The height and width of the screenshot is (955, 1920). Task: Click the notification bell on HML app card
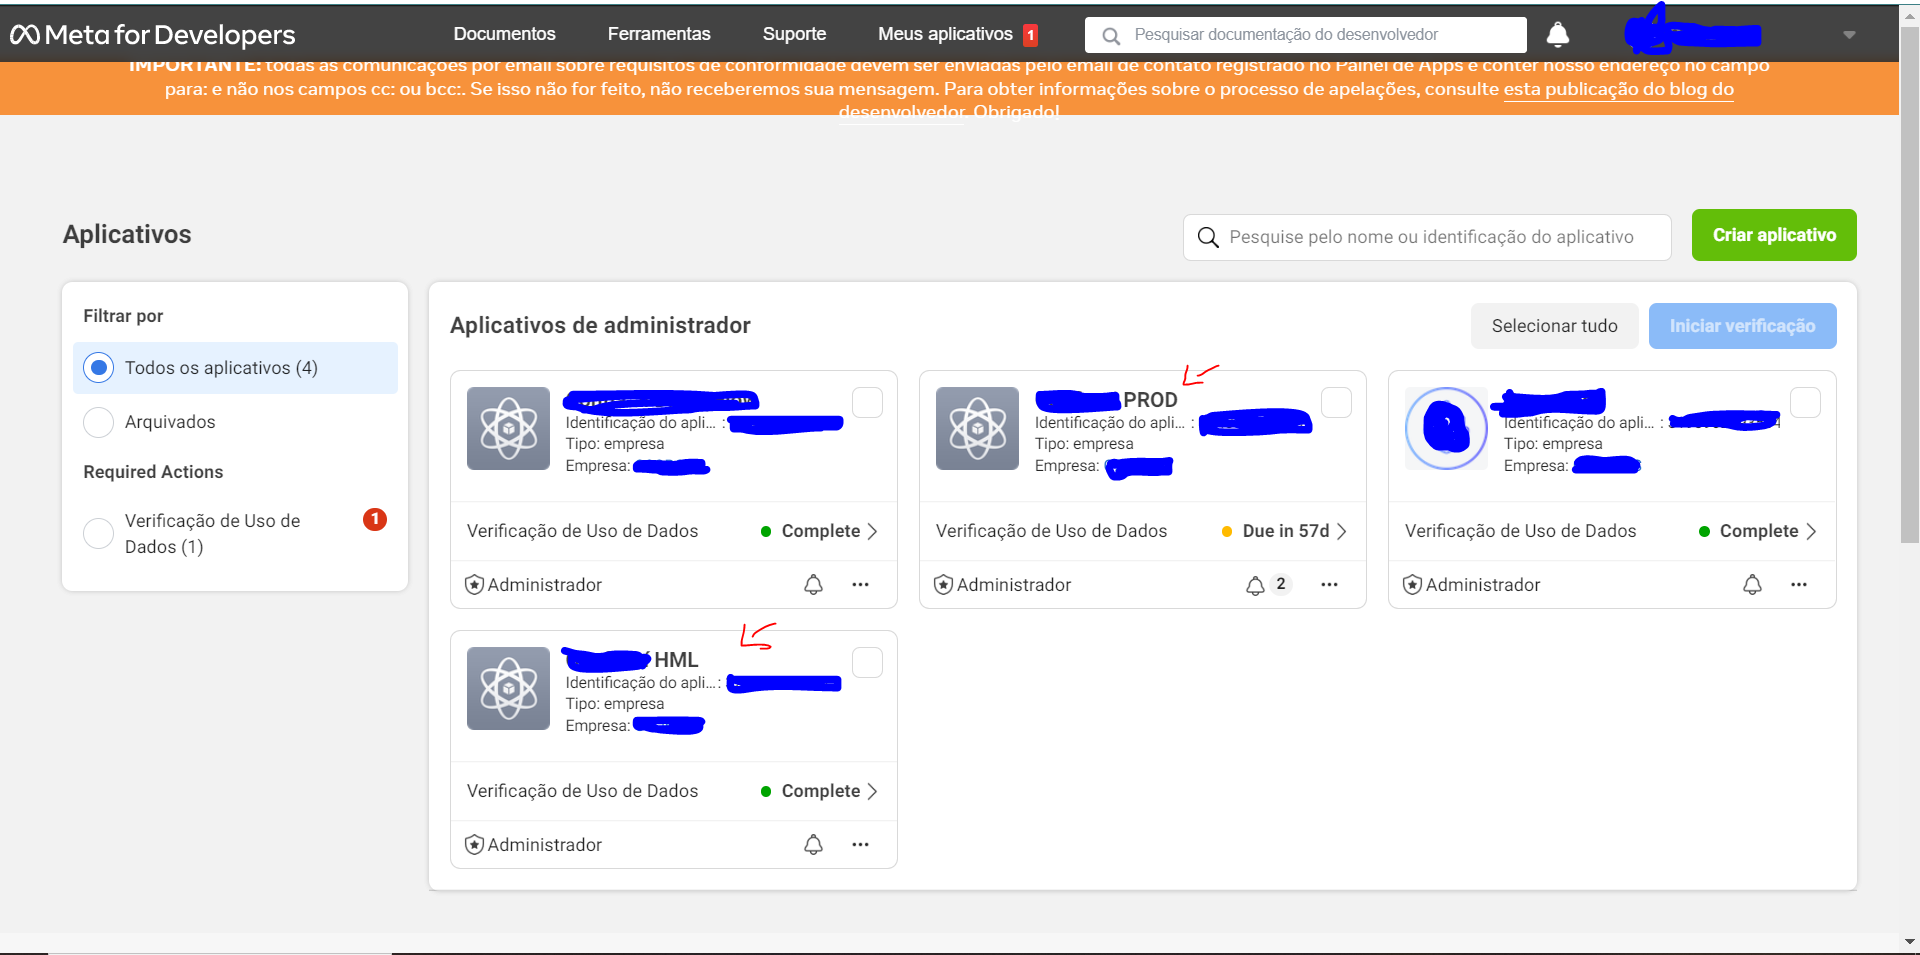814,845
